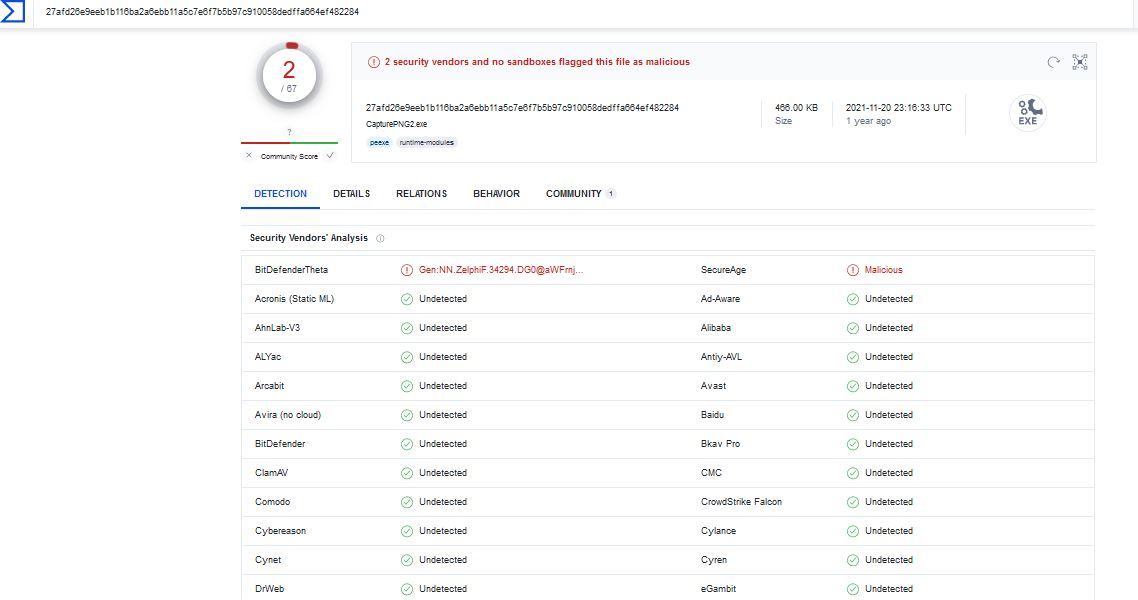Click the green check icon for Baidu
This screenshot has height=600, width=1138.
[853, 415]
